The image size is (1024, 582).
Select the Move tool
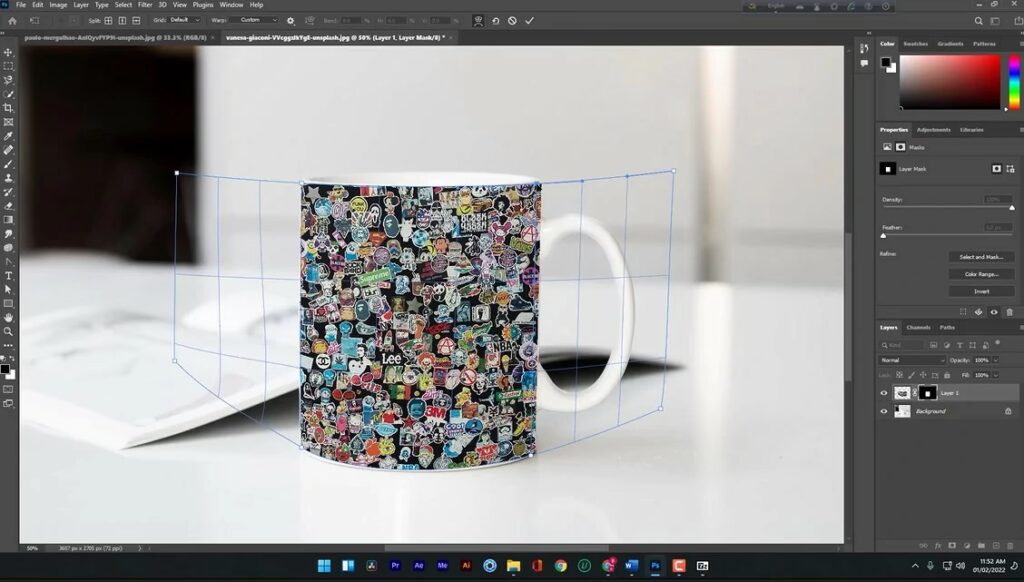point(8,52)
